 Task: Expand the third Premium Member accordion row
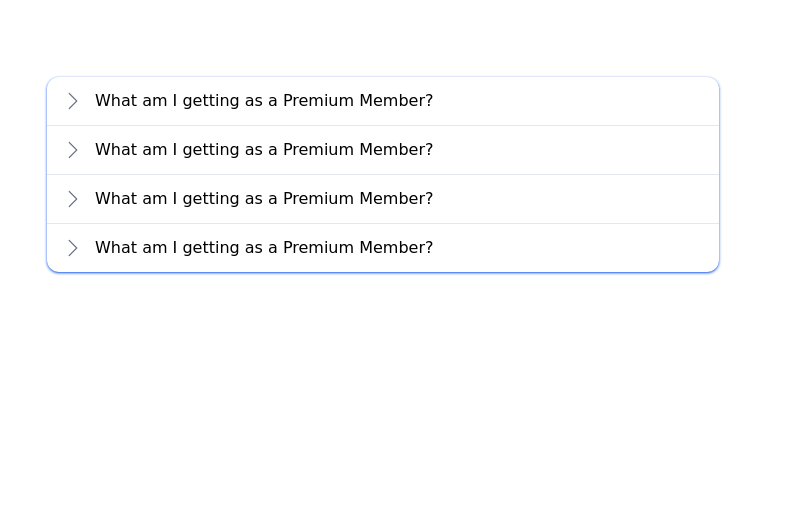tap(382, 199)
